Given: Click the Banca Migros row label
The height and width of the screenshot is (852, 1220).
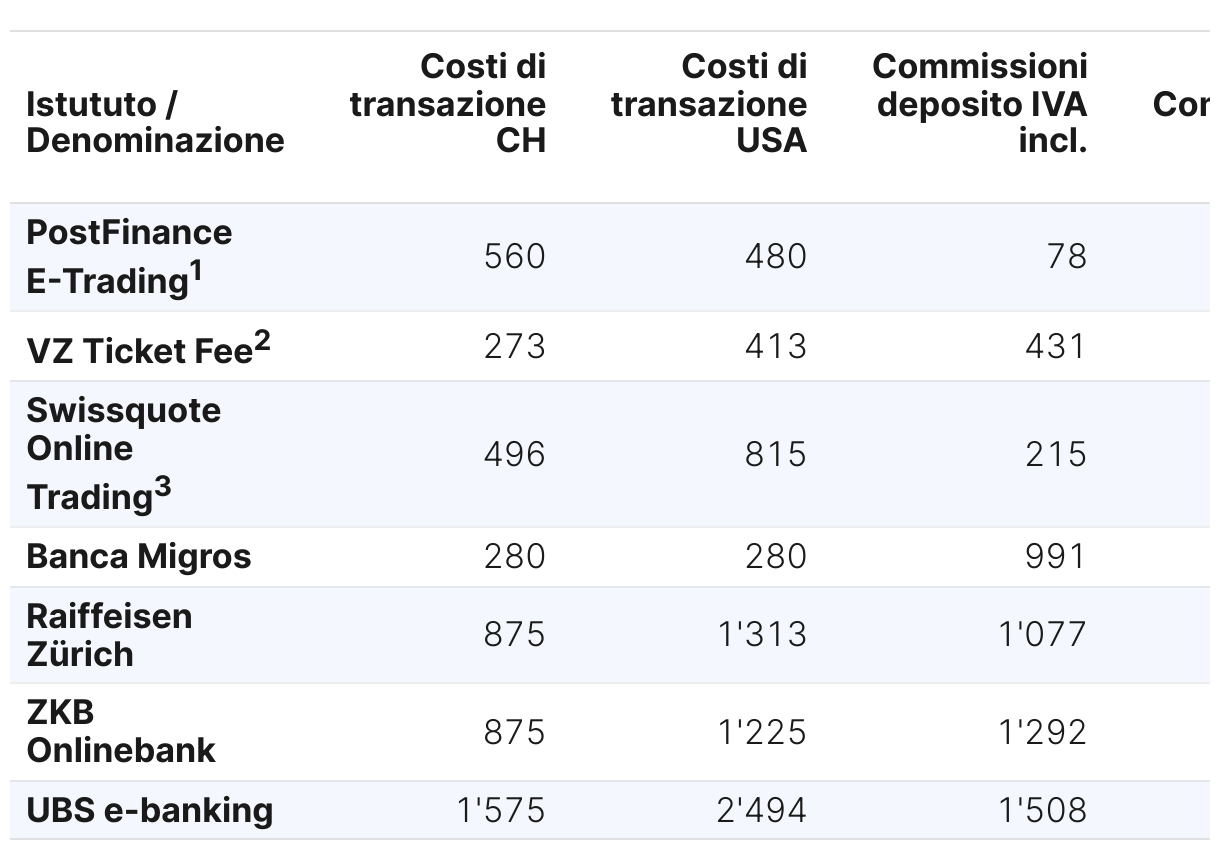Looking at the screenshot, I should pos(139,556).
